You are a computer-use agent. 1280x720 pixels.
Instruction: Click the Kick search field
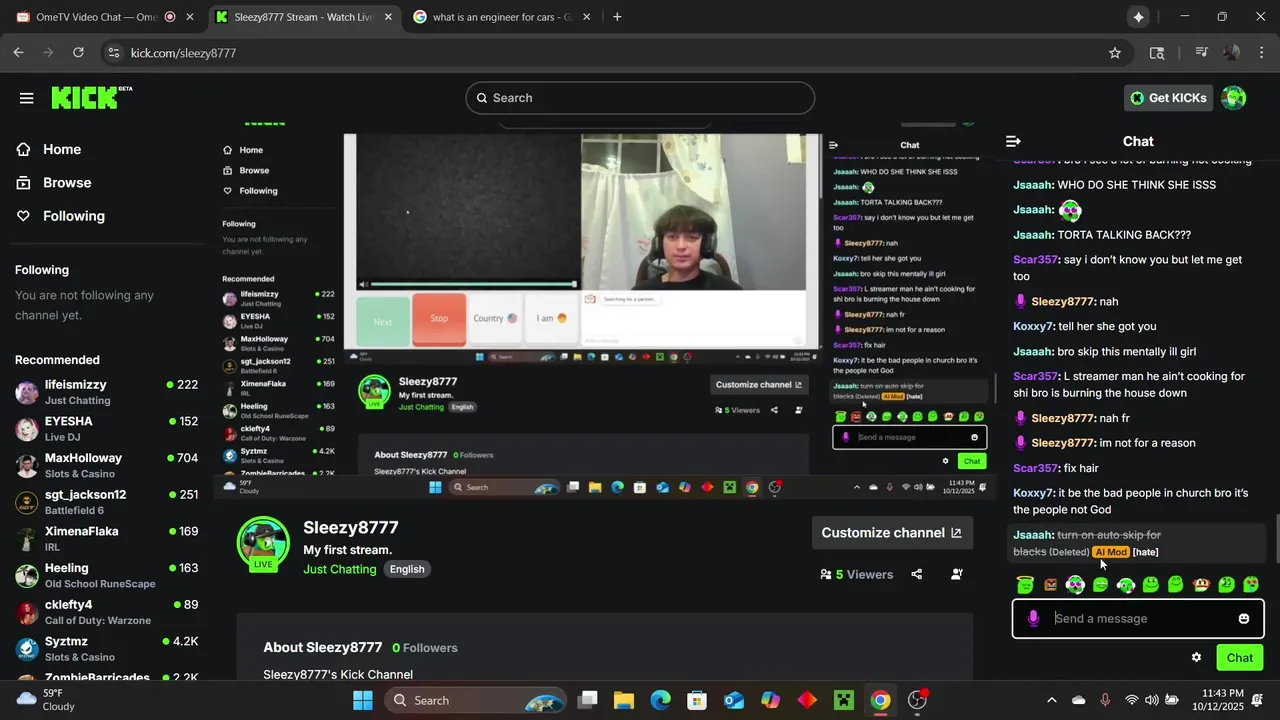coord(640,98)
